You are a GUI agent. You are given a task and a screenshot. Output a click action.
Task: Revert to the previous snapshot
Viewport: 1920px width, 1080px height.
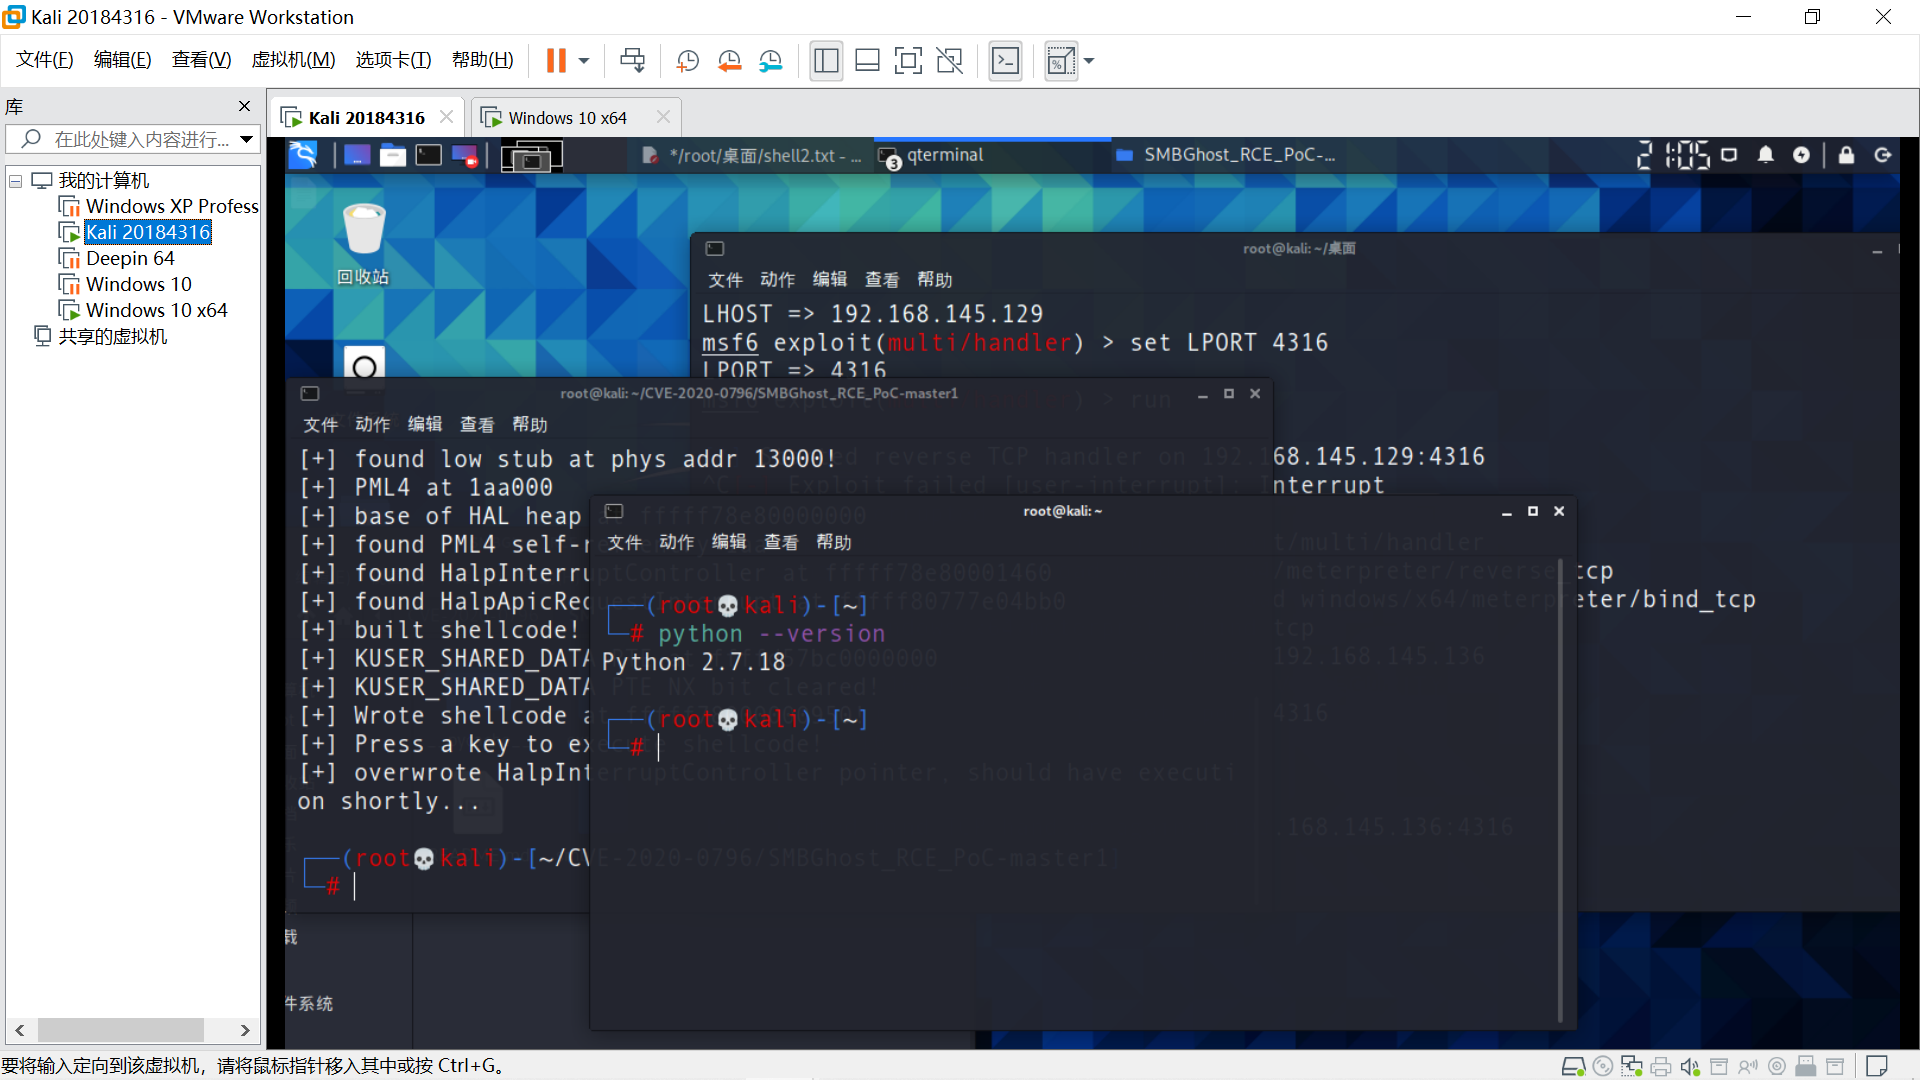click(729, 61)
